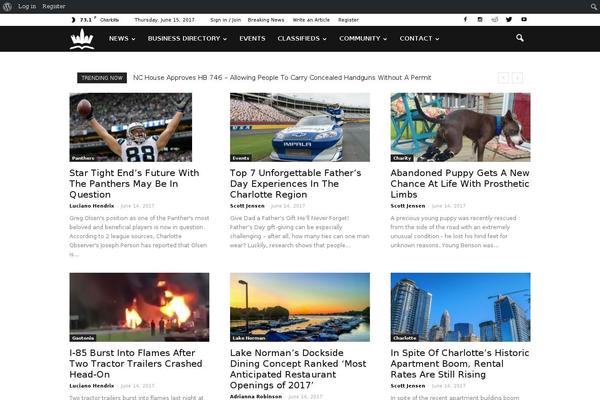The height and width of the screenshot is (400, 600).
Task: Open Write an Article link
Action: tap(311, 20)
